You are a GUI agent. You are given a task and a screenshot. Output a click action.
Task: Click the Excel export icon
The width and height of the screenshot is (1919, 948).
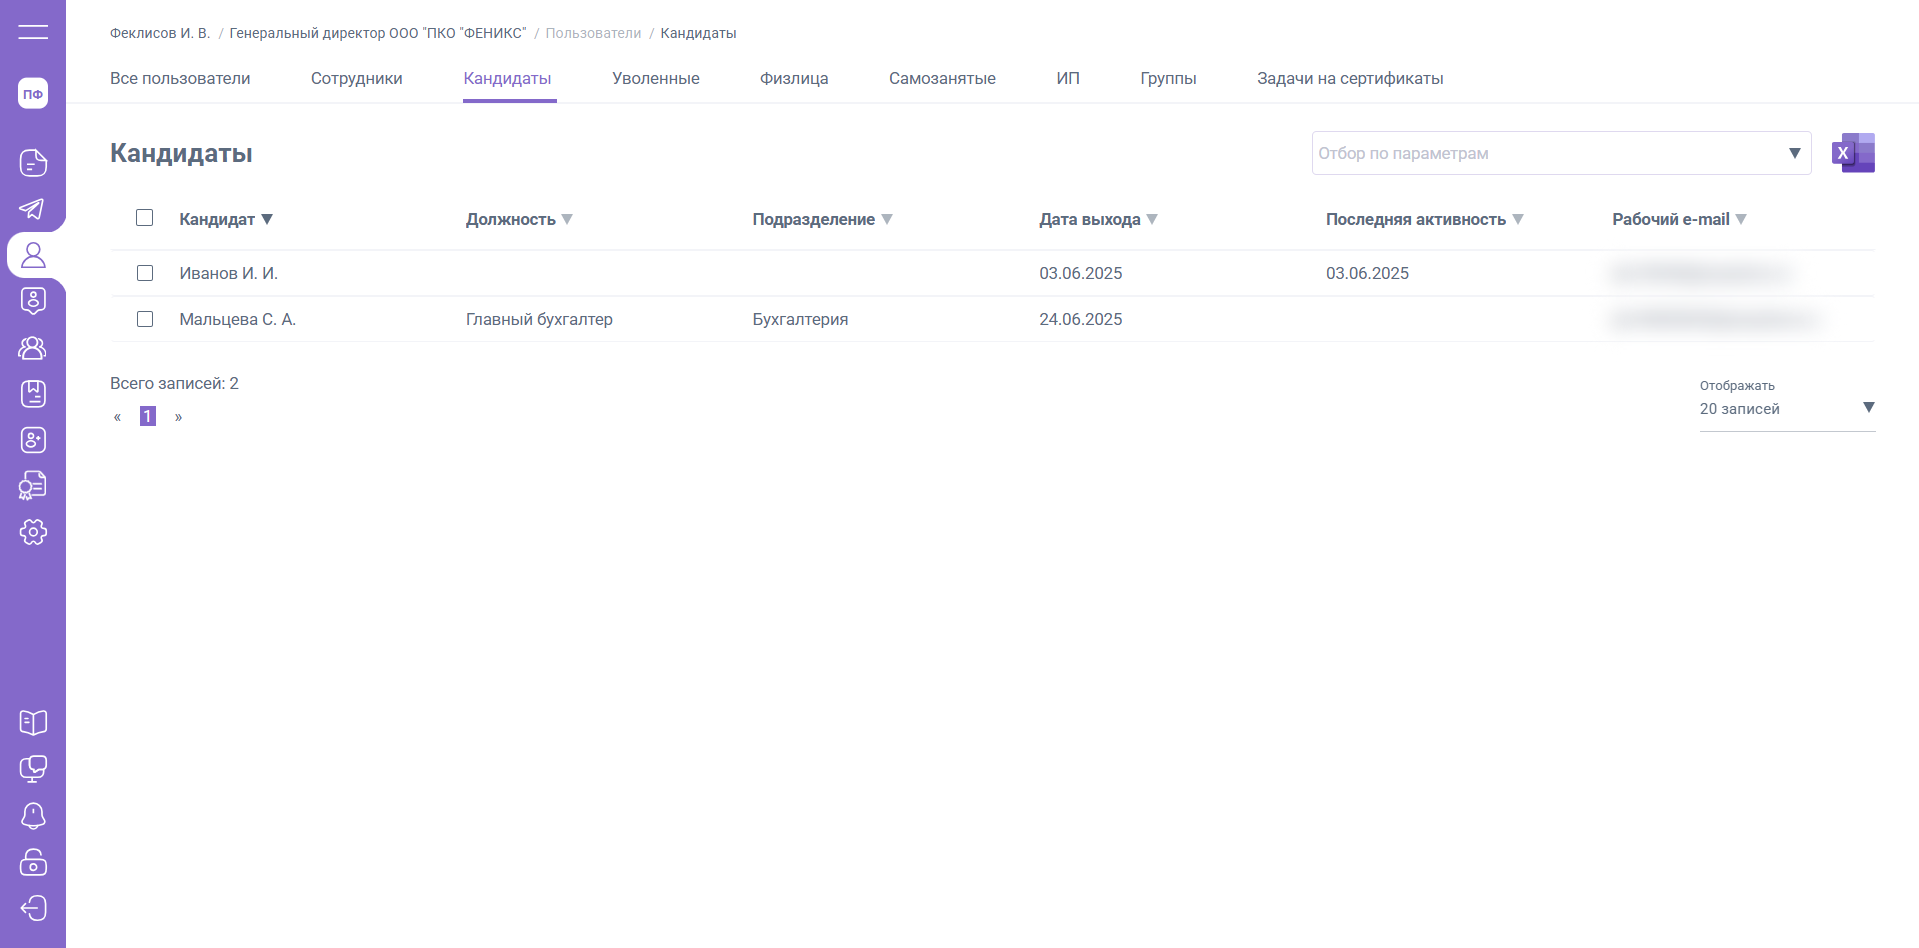[x=1853, y=153]
